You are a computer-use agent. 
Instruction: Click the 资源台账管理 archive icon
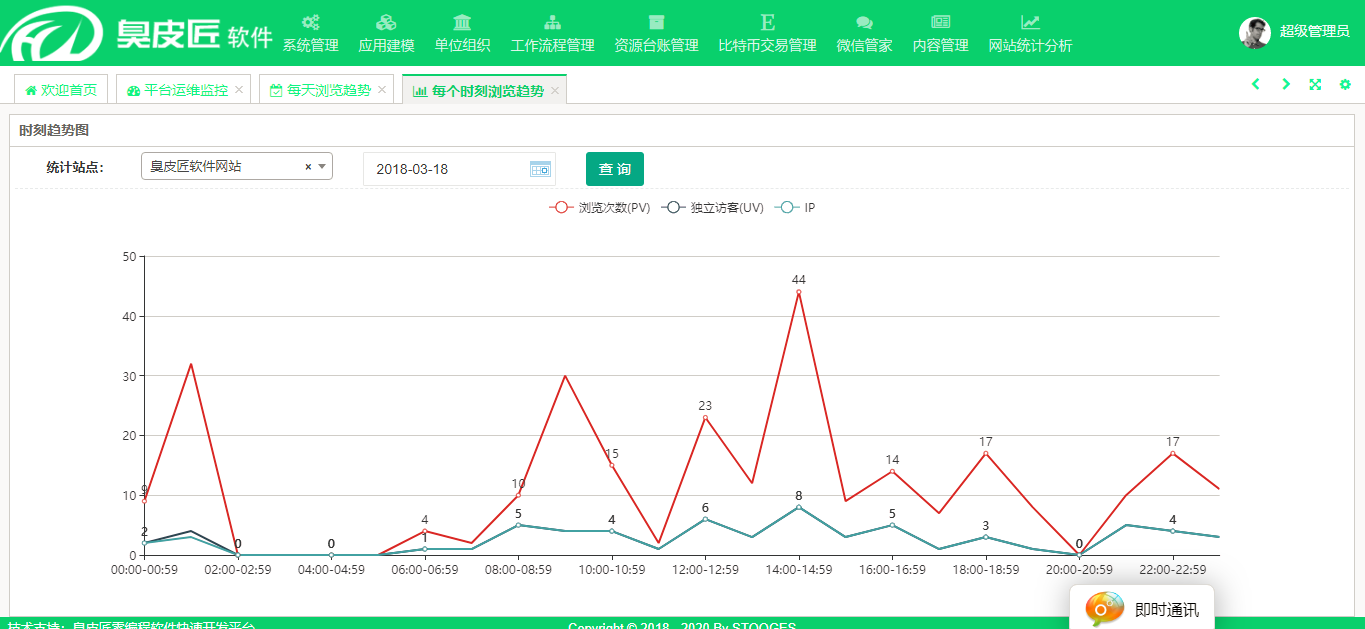point(656,22)
